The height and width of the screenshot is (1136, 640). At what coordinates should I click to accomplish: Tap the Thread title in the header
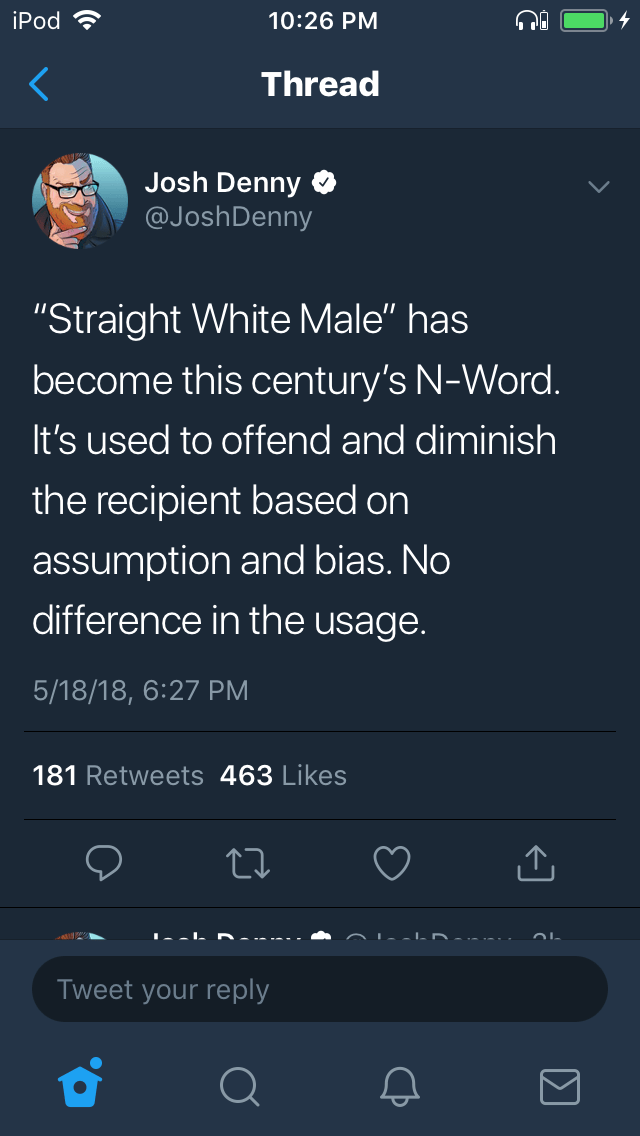320,85
